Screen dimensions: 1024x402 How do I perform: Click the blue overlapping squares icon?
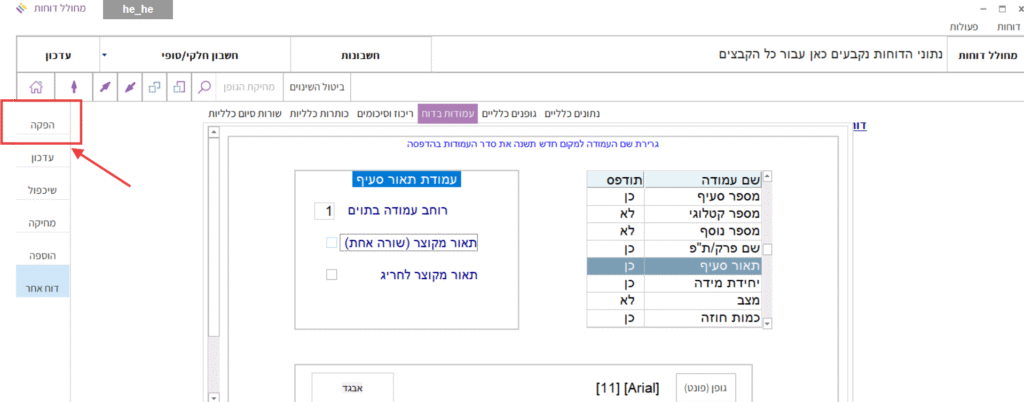154,87
